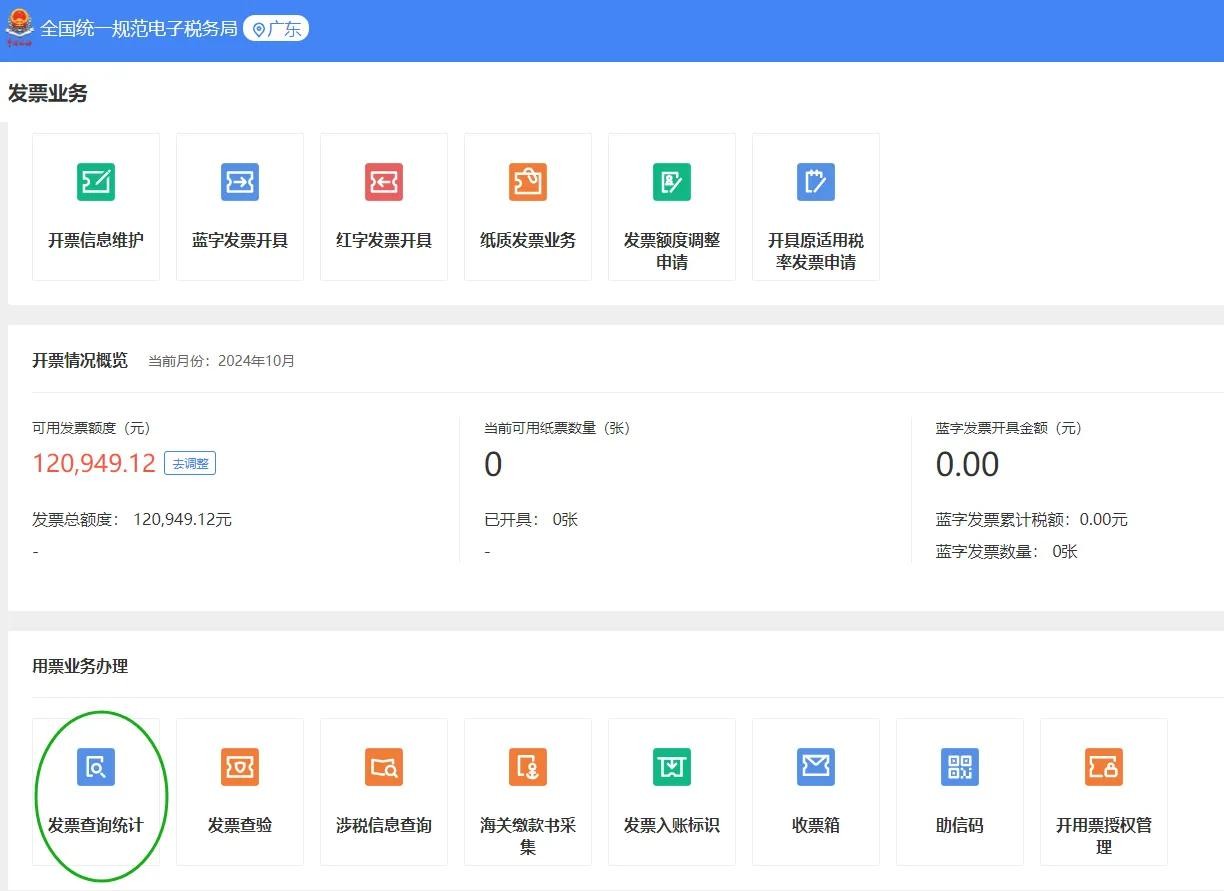Screen dimensions: 1224x891
Task: Click the 助信码 QR code icon
Action: (960, 767)
